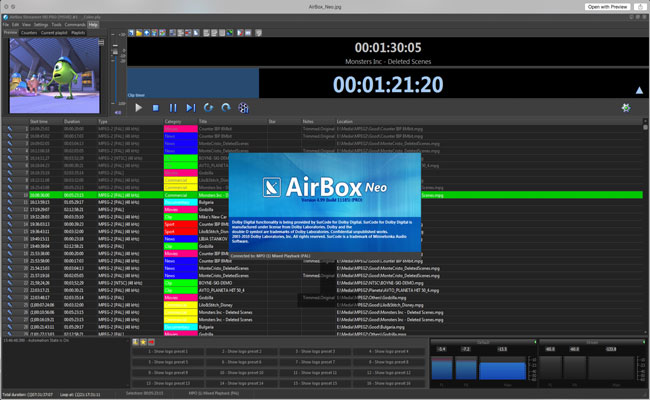Click the last toolbar icon at far right
The image size is (650, 400).
point(258,33)
